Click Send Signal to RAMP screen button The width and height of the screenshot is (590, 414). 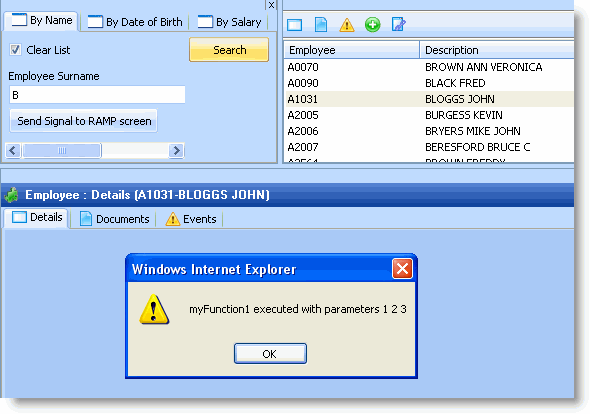[84, 121]
